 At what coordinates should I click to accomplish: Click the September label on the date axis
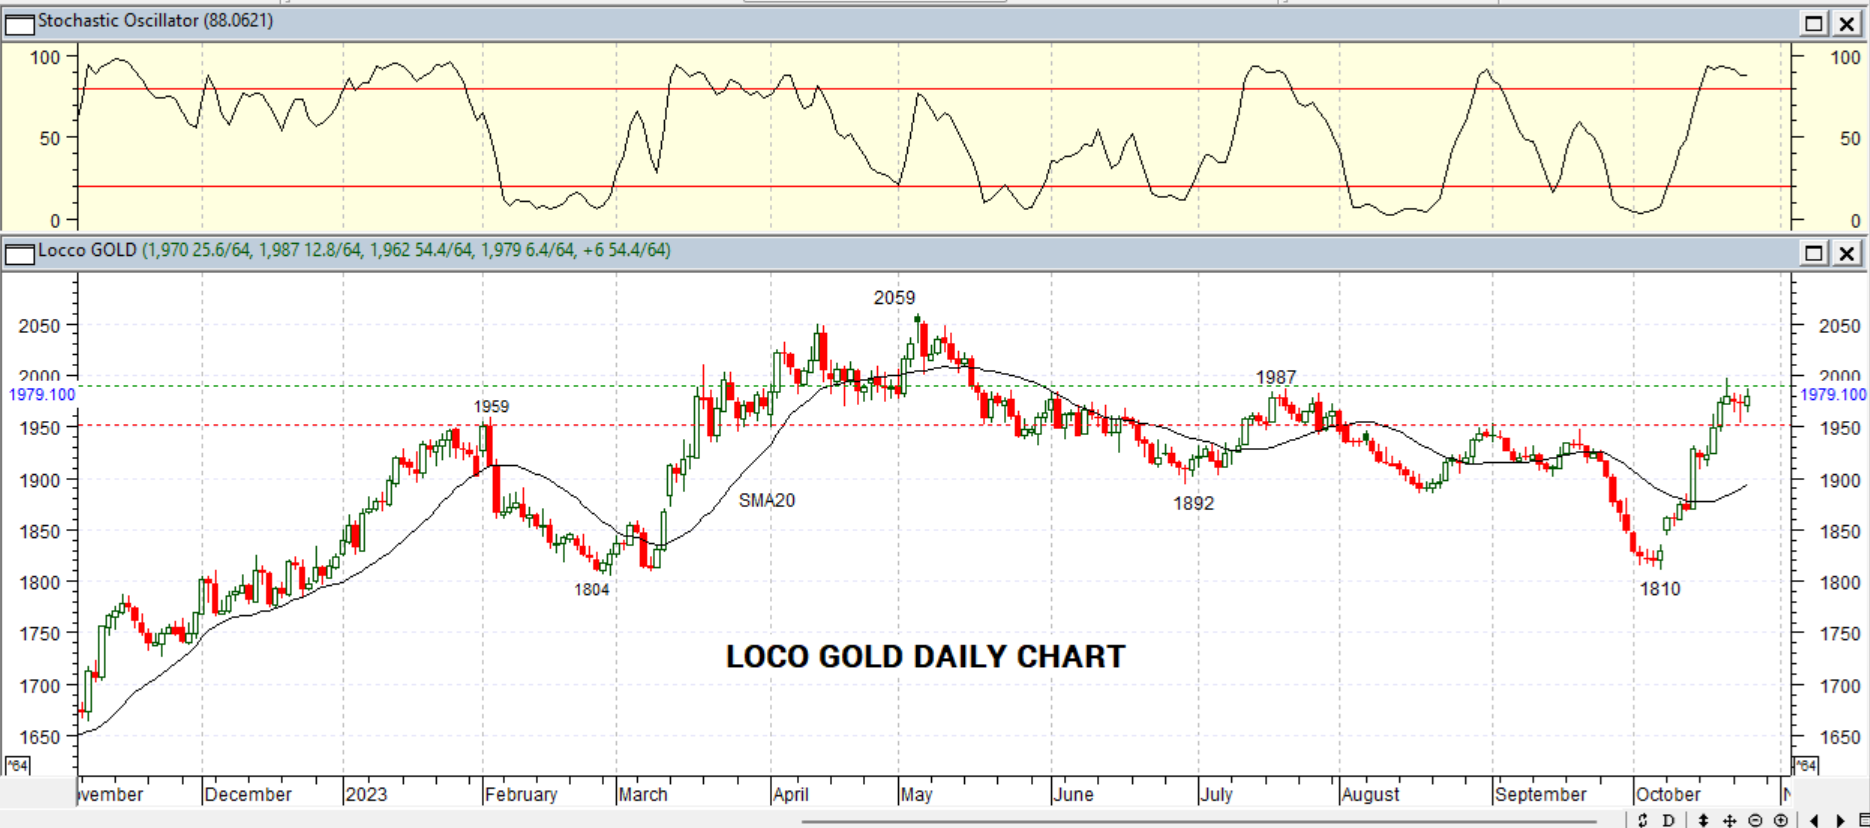coord(1541,794)
